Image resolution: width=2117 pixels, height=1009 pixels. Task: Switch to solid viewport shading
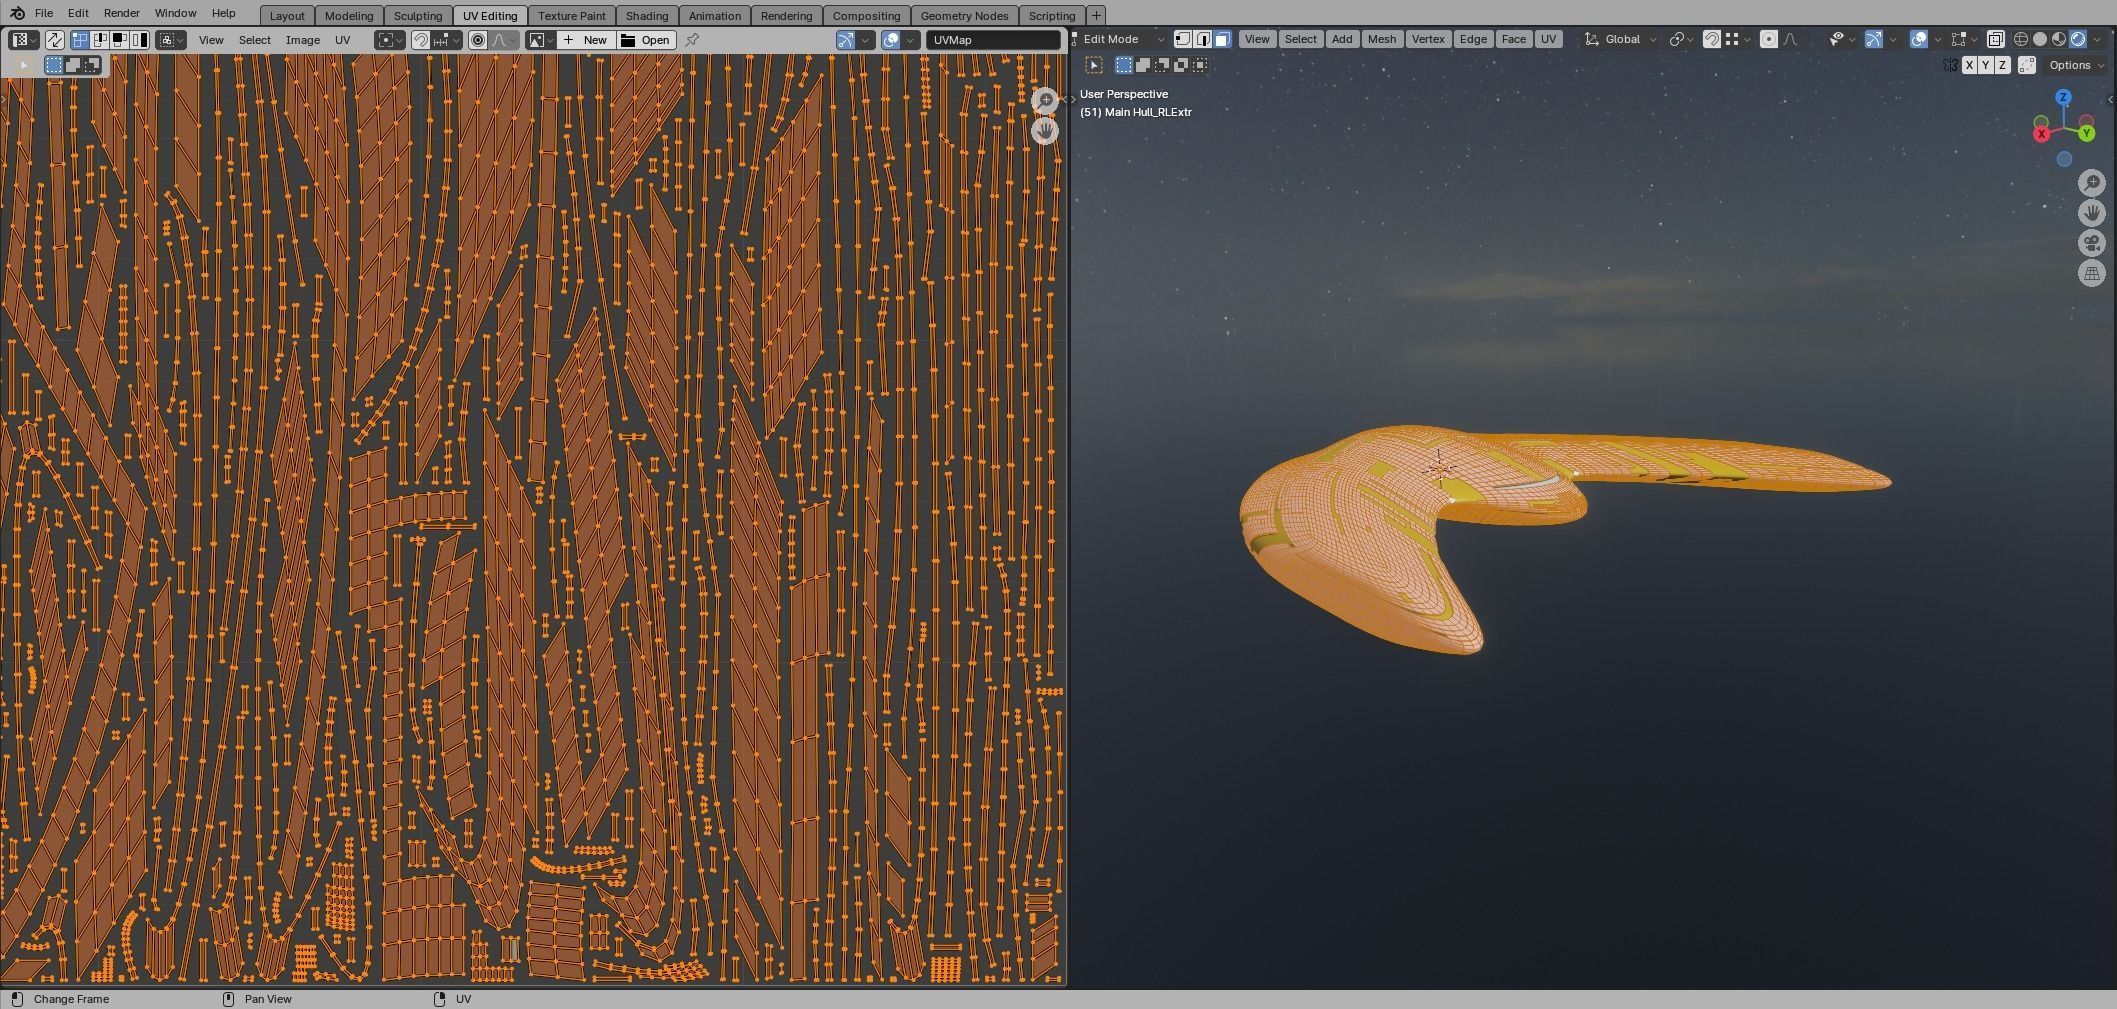pyautogui.click(x=2040, y=39)
